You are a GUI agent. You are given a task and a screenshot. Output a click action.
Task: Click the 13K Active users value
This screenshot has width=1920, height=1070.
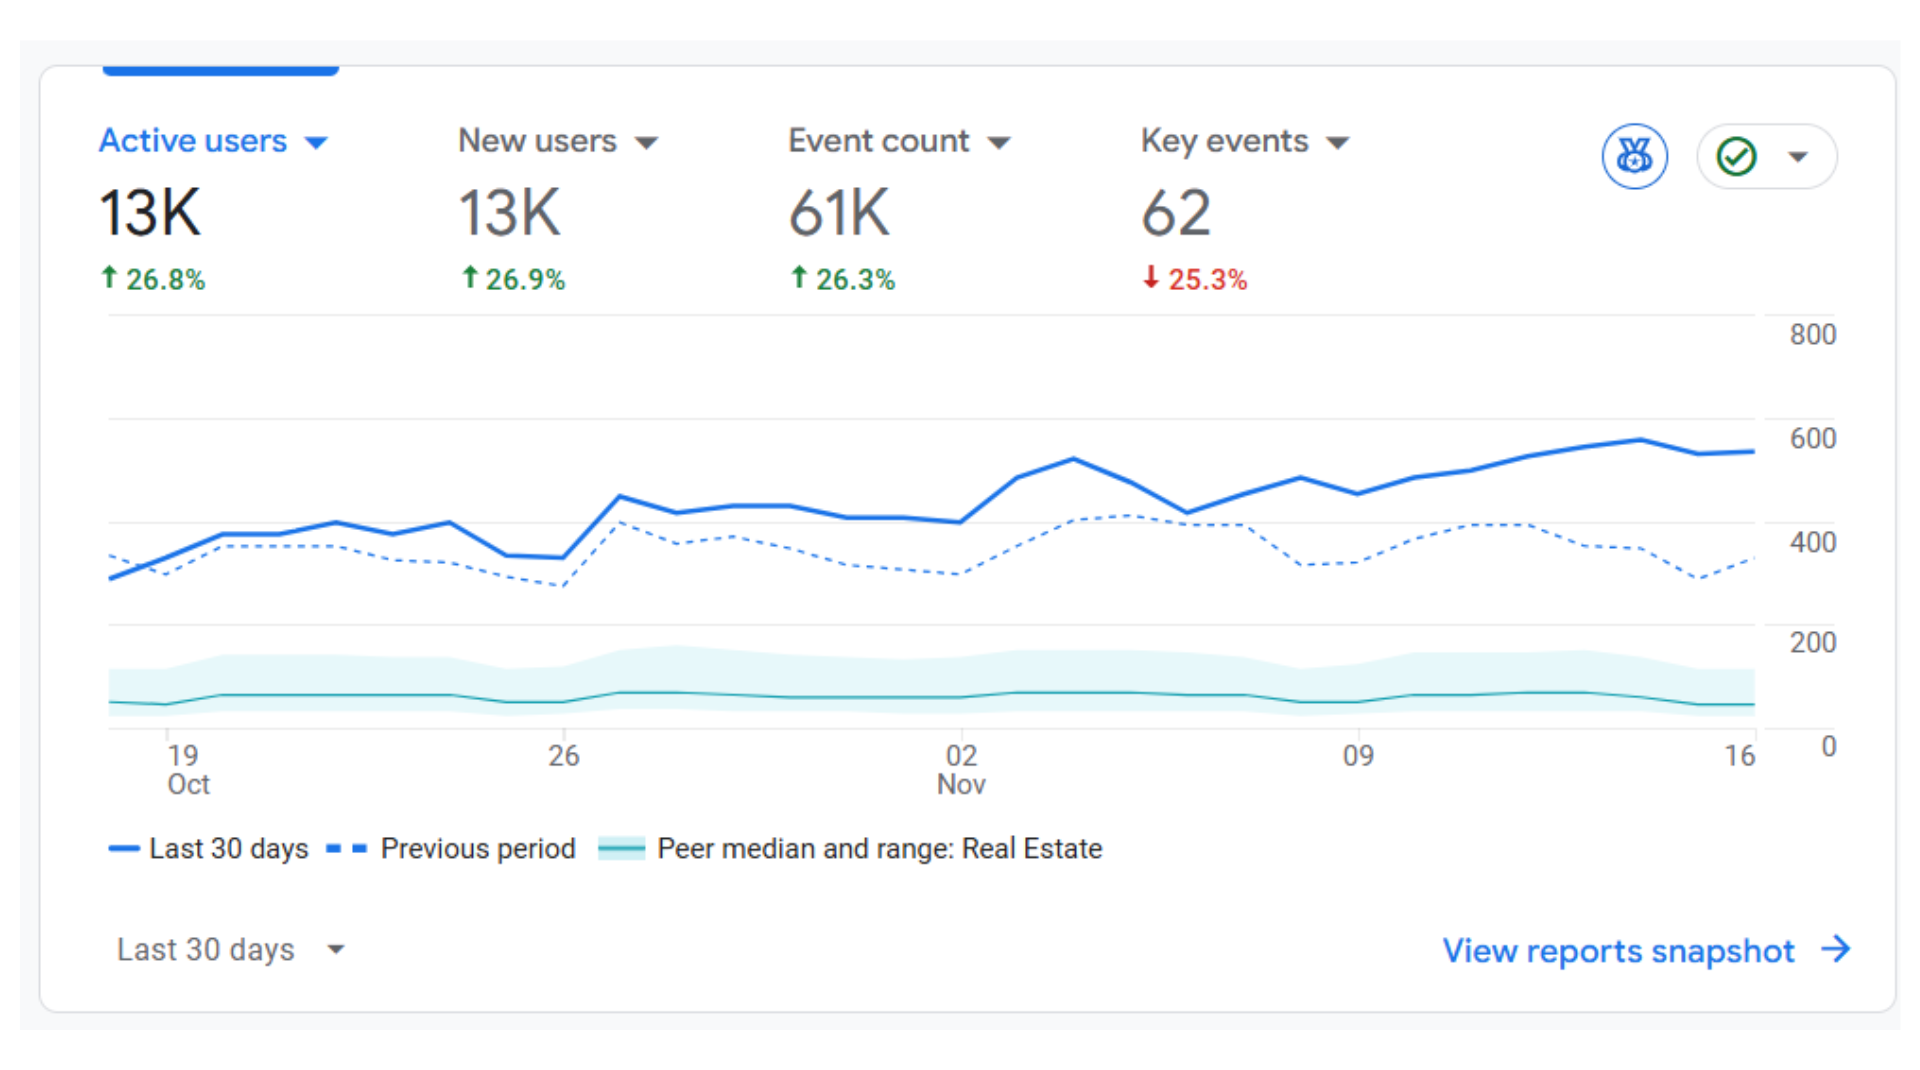(x=150, y=212)
